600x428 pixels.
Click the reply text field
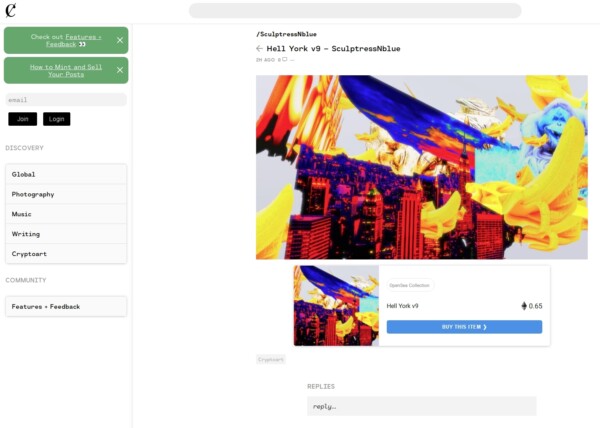(421, 406)
